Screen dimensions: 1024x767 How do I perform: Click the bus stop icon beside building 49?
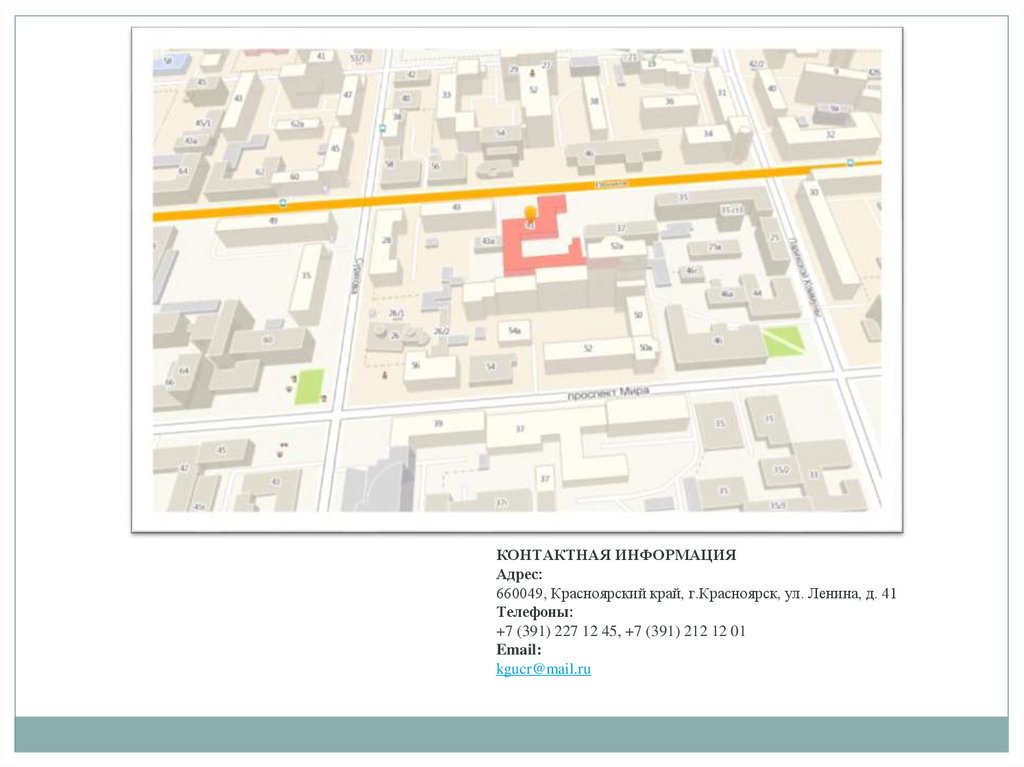tap(283, 203)
